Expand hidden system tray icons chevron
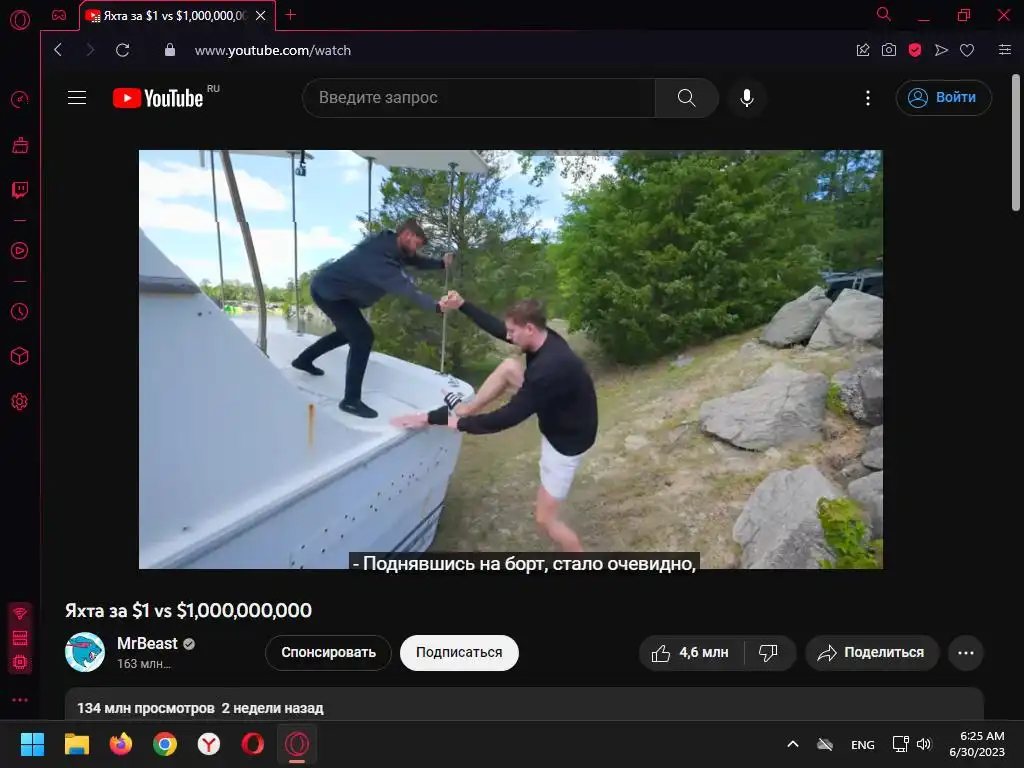This screenshot has height=768, width=1024. [793, 744]
